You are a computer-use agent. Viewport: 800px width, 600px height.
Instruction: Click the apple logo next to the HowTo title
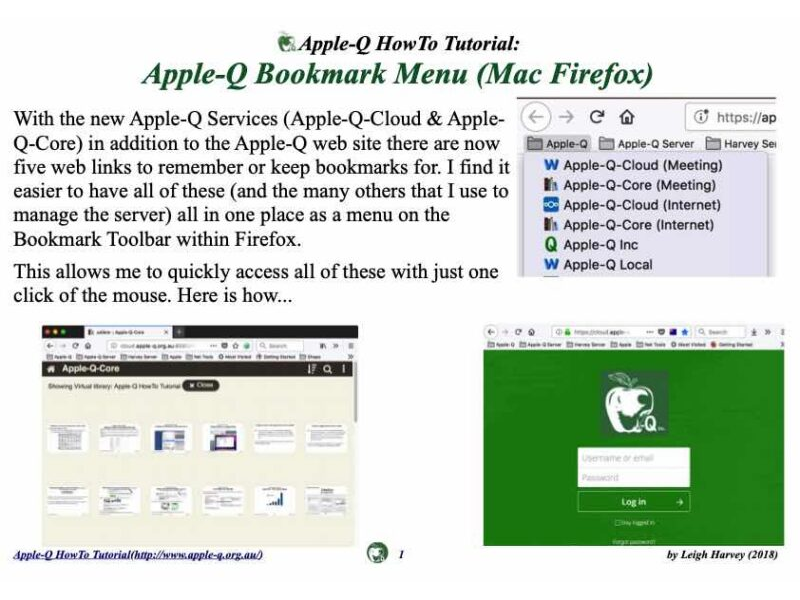click(287, 42)
